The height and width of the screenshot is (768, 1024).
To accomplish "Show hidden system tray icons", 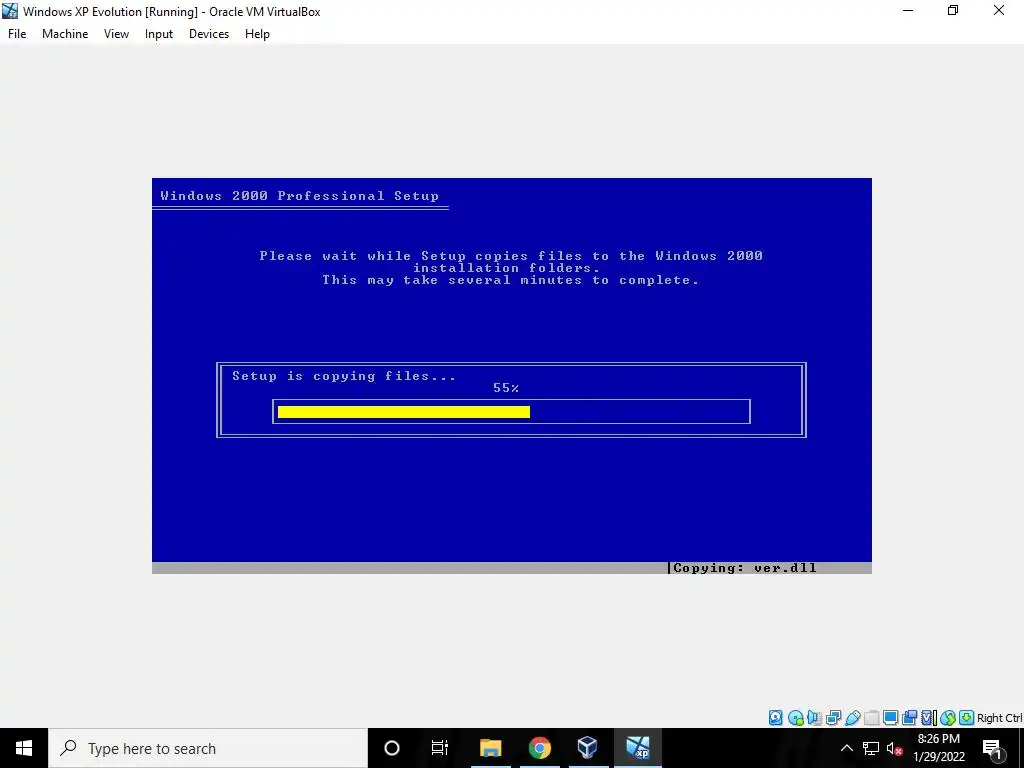I will click(846, 748).
